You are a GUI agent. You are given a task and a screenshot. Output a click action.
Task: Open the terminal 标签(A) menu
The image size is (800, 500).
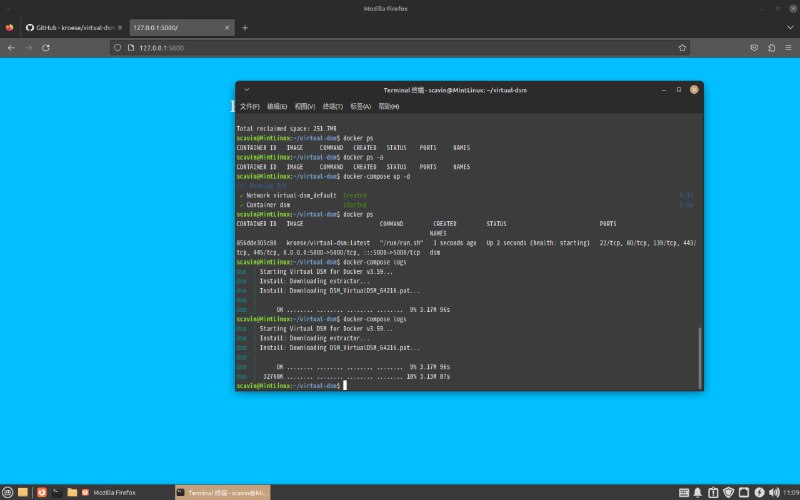360,107
